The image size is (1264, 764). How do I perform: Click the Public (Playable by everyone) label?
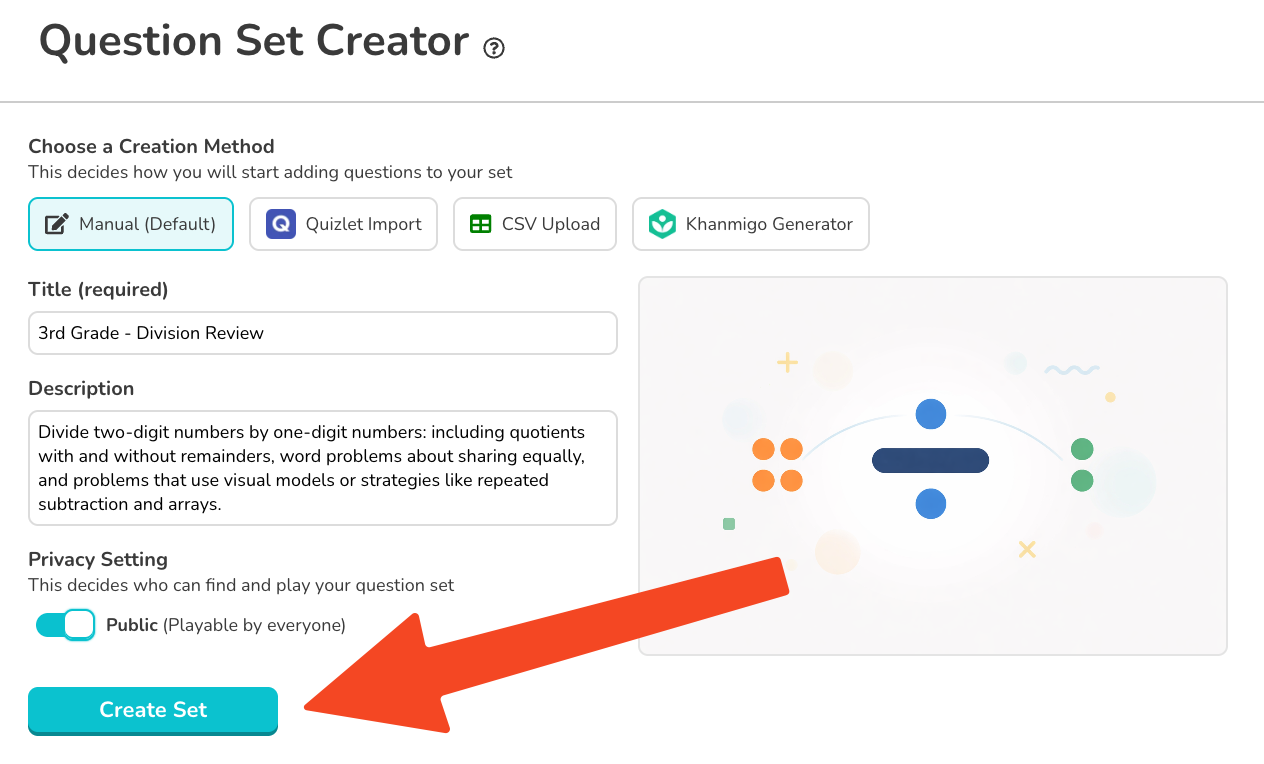[226, 625]
